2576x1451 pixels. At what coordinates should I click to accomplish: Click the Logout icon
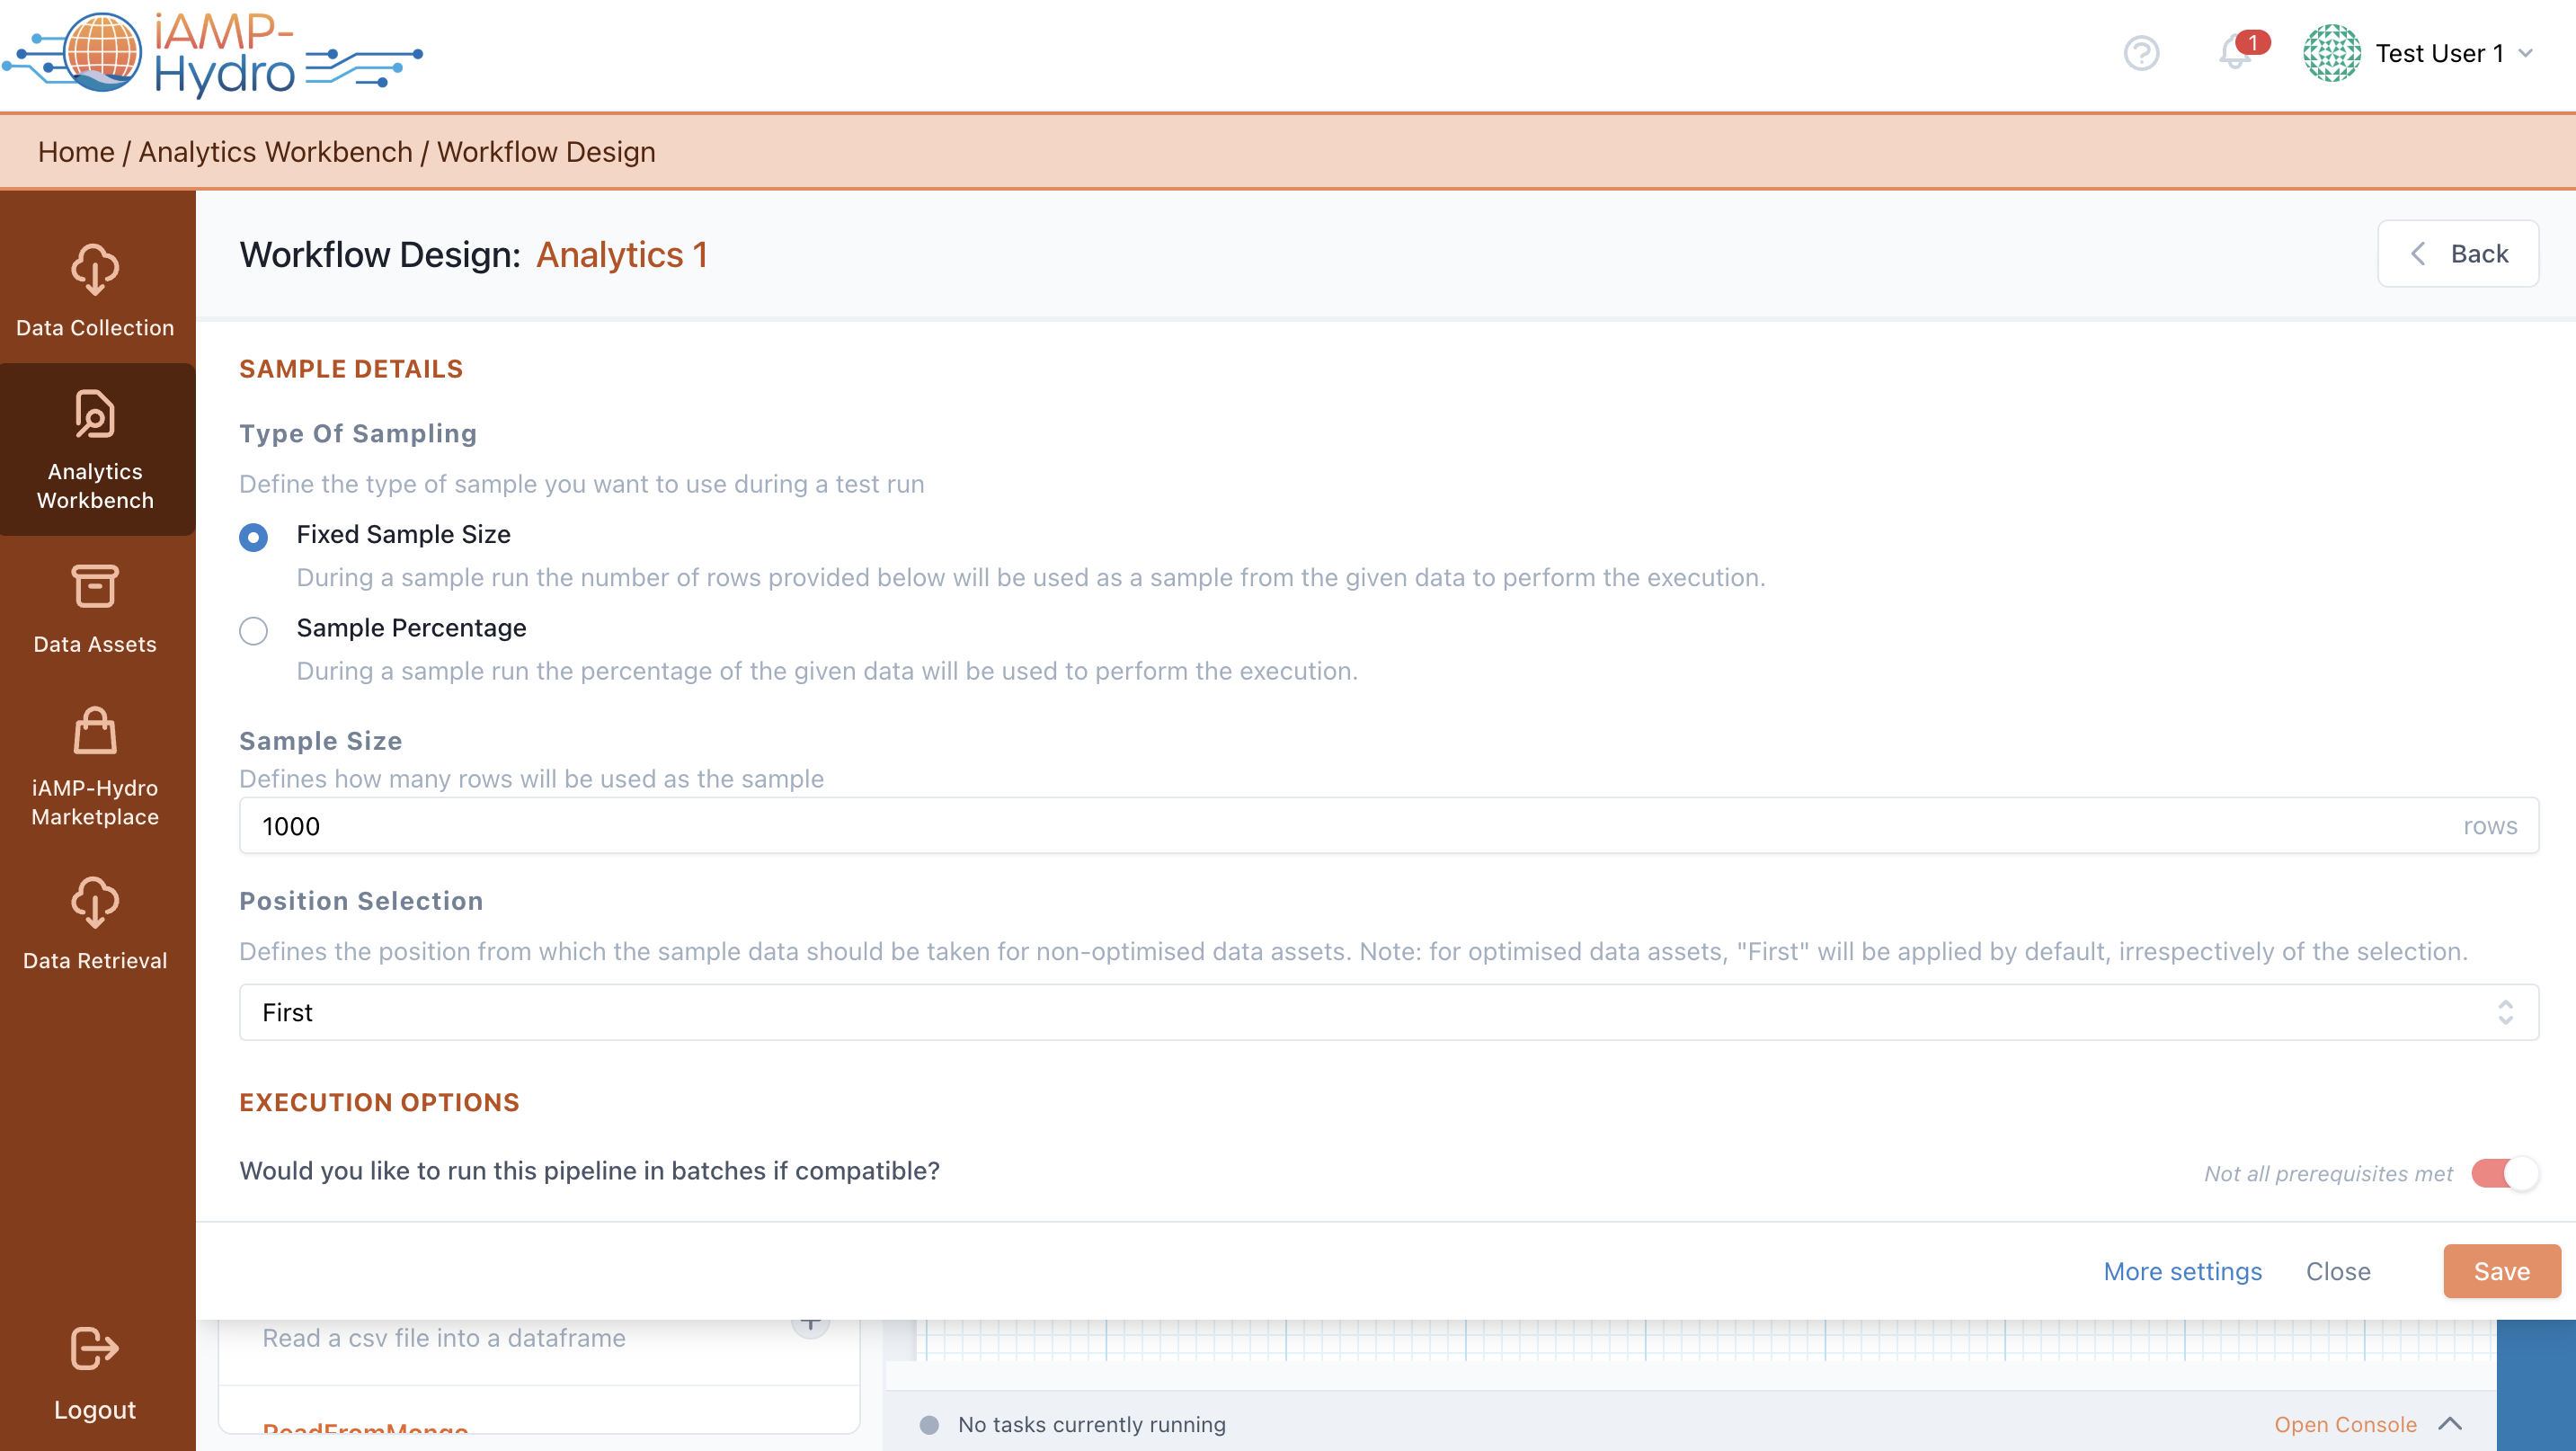pyautogui.click(x=95, y=1348)
